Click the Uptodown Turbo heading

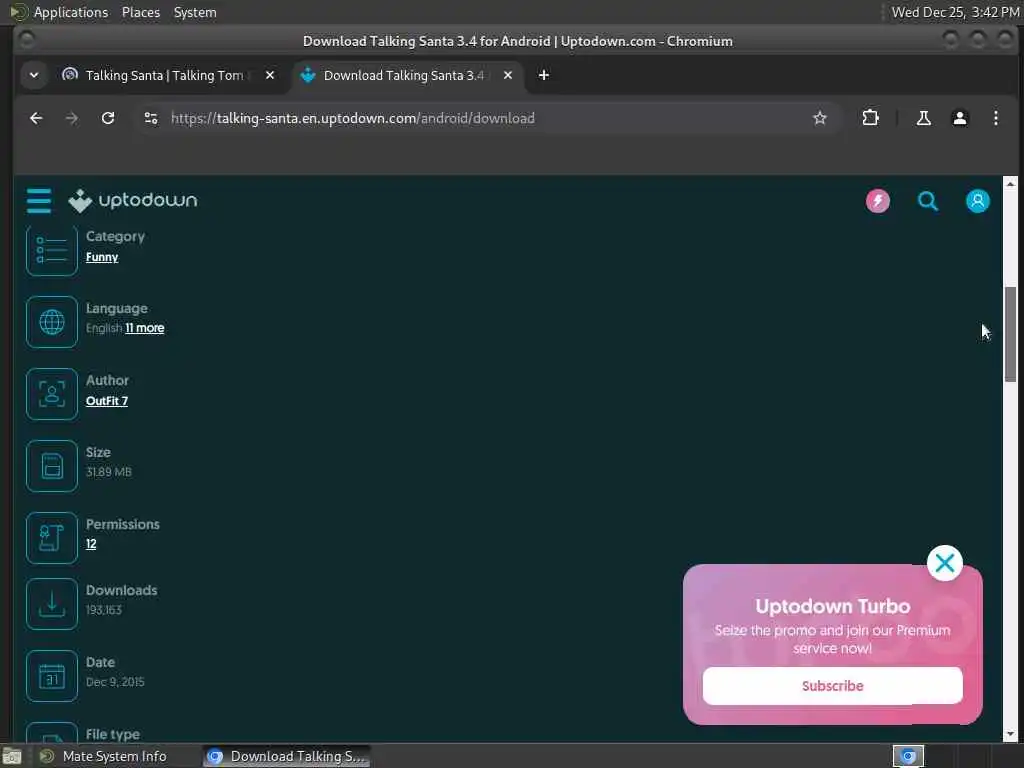832,606
